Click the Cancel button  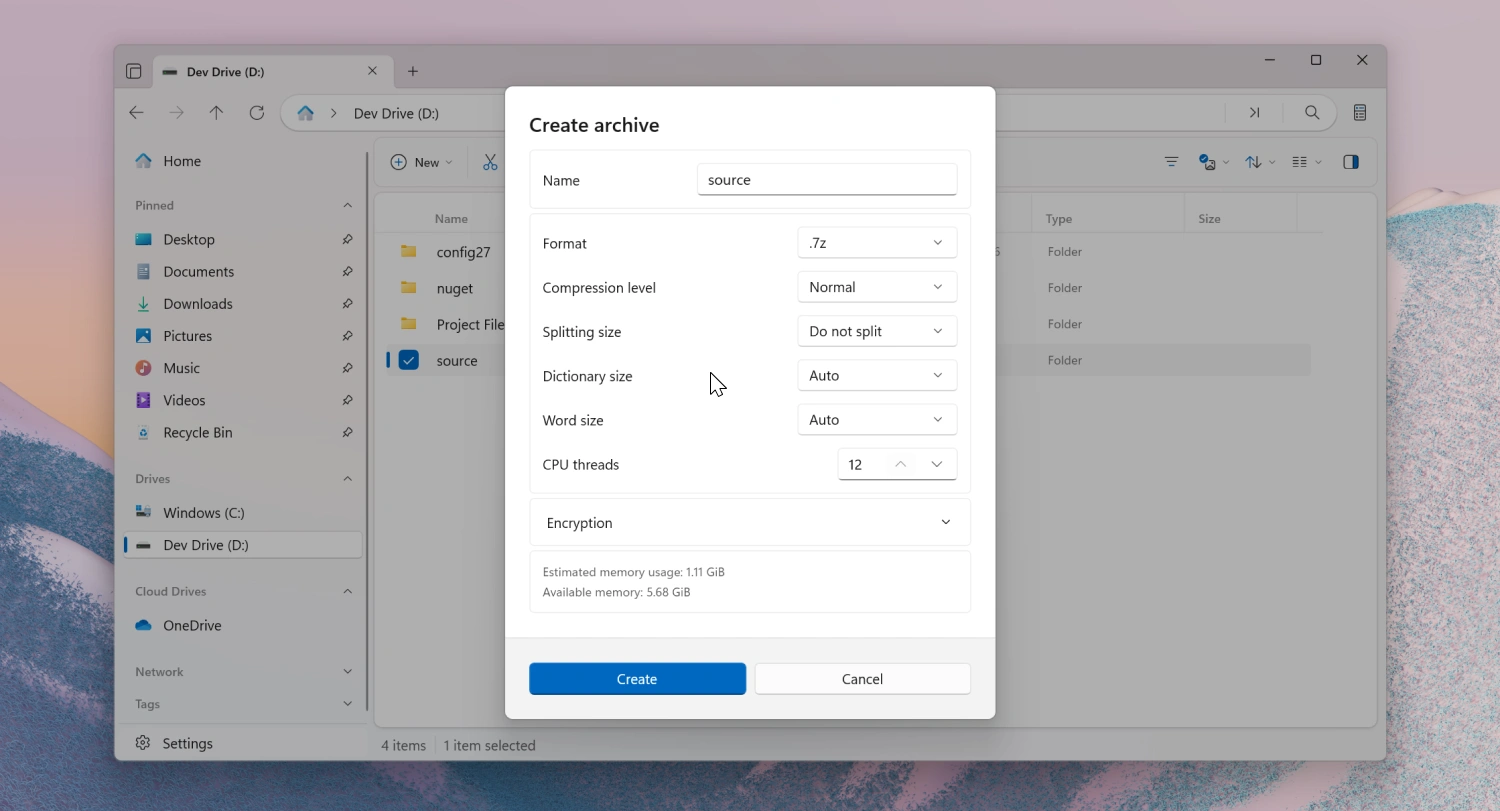[862, 679]
